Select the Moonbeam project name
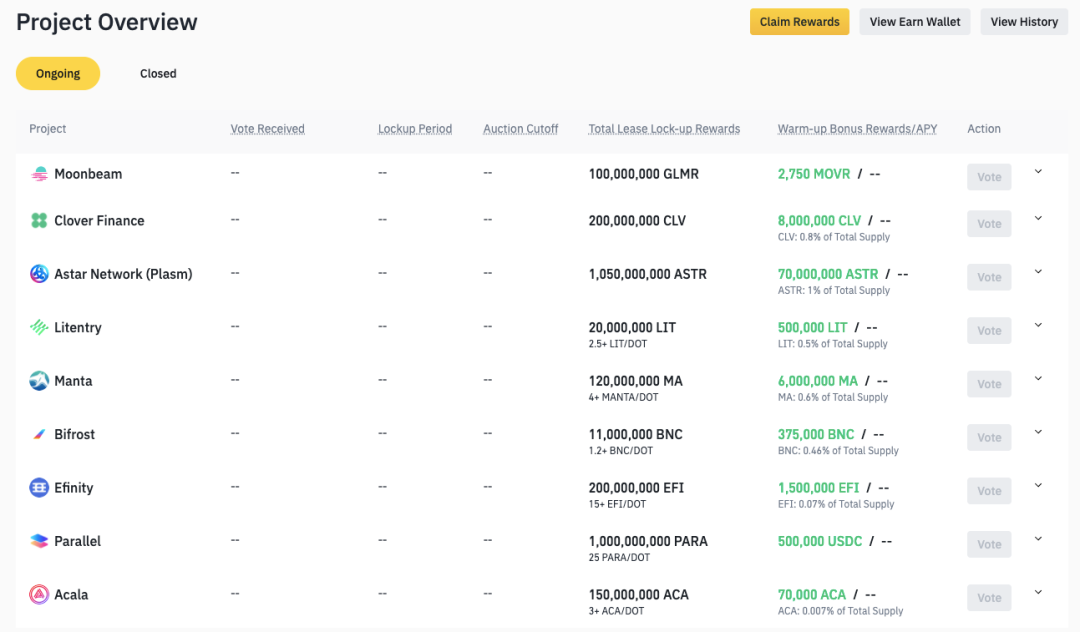Image resolution: width=1080 pixels, height=632 pixels. click(88, 174)
